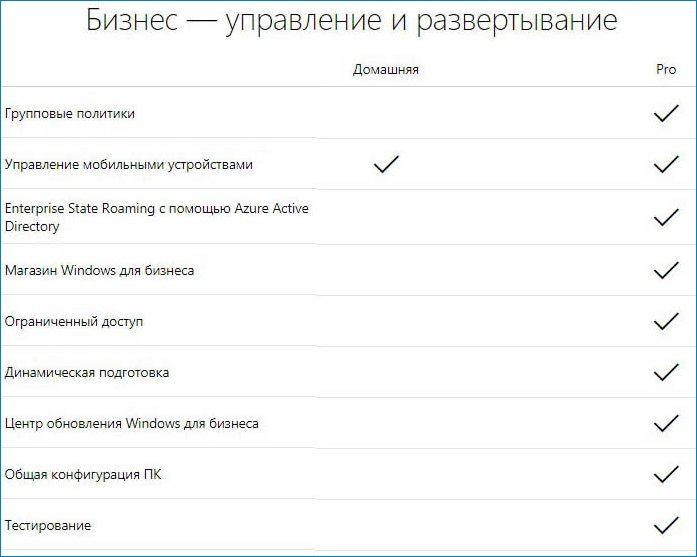Click Pro checkmark for Ограниченный доступ
The height and width of the screenshot is (557, 697).
[x=665, y=321]
